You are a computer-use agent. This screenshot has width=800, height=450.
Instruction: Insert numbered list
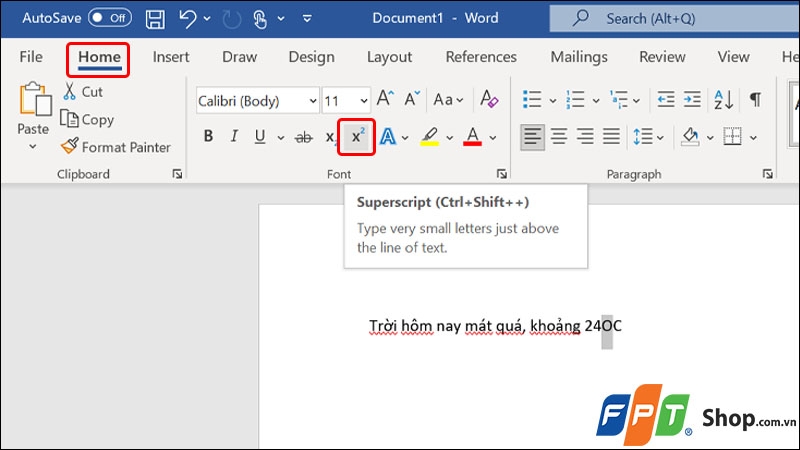click(x=575, y=99)
